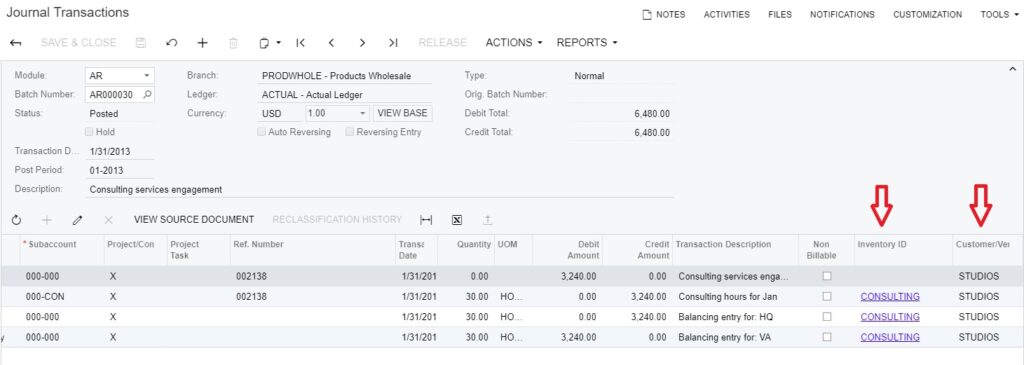Click the pencil edit row icon

click(x=77, y=220)
